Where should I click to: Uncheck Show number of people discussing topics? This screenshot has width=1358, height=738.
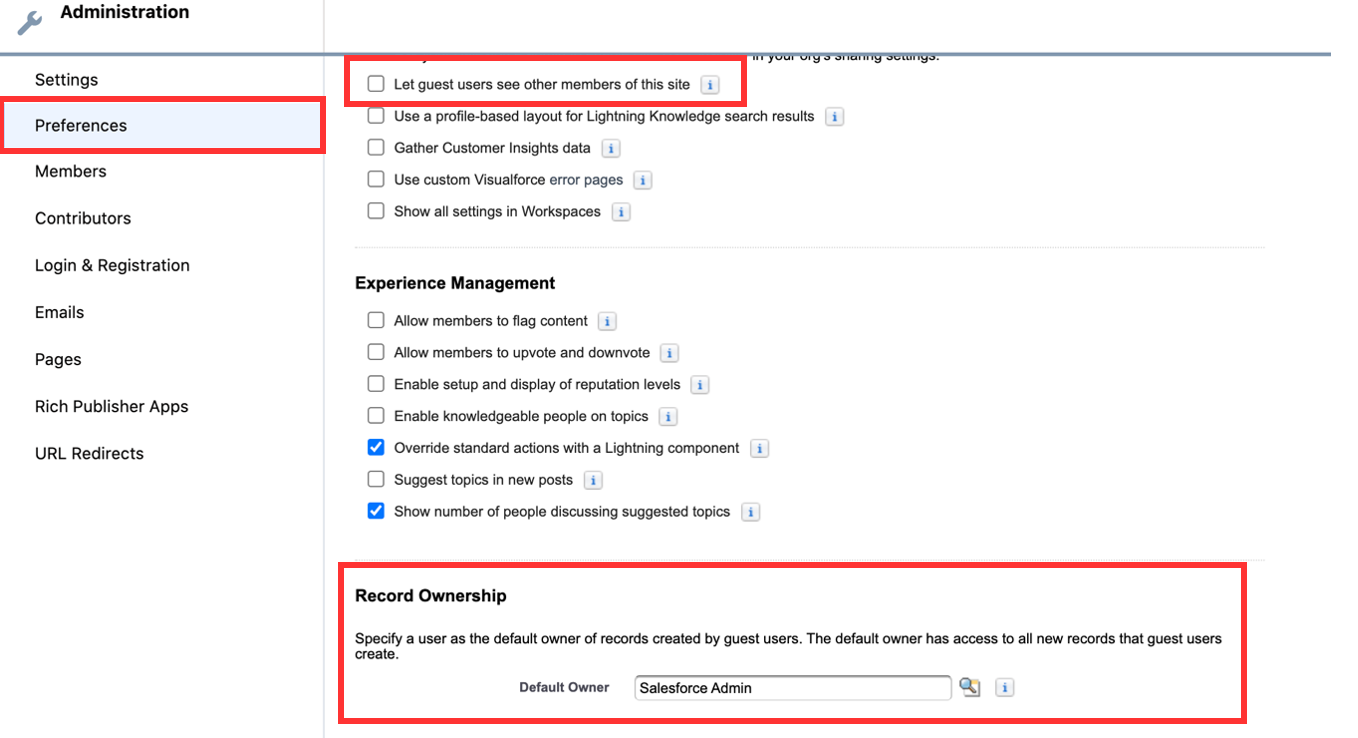(x=376, y=511)
